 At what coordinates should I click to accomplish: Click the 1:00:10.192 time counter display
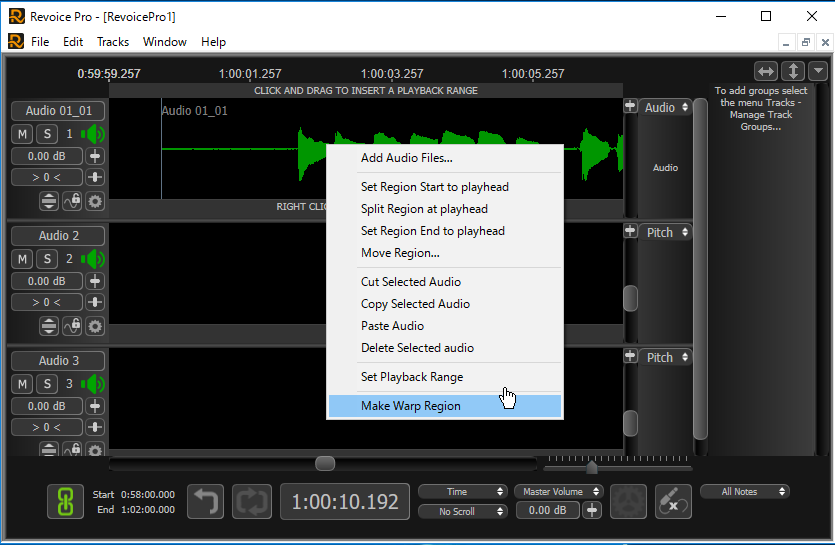345,501
